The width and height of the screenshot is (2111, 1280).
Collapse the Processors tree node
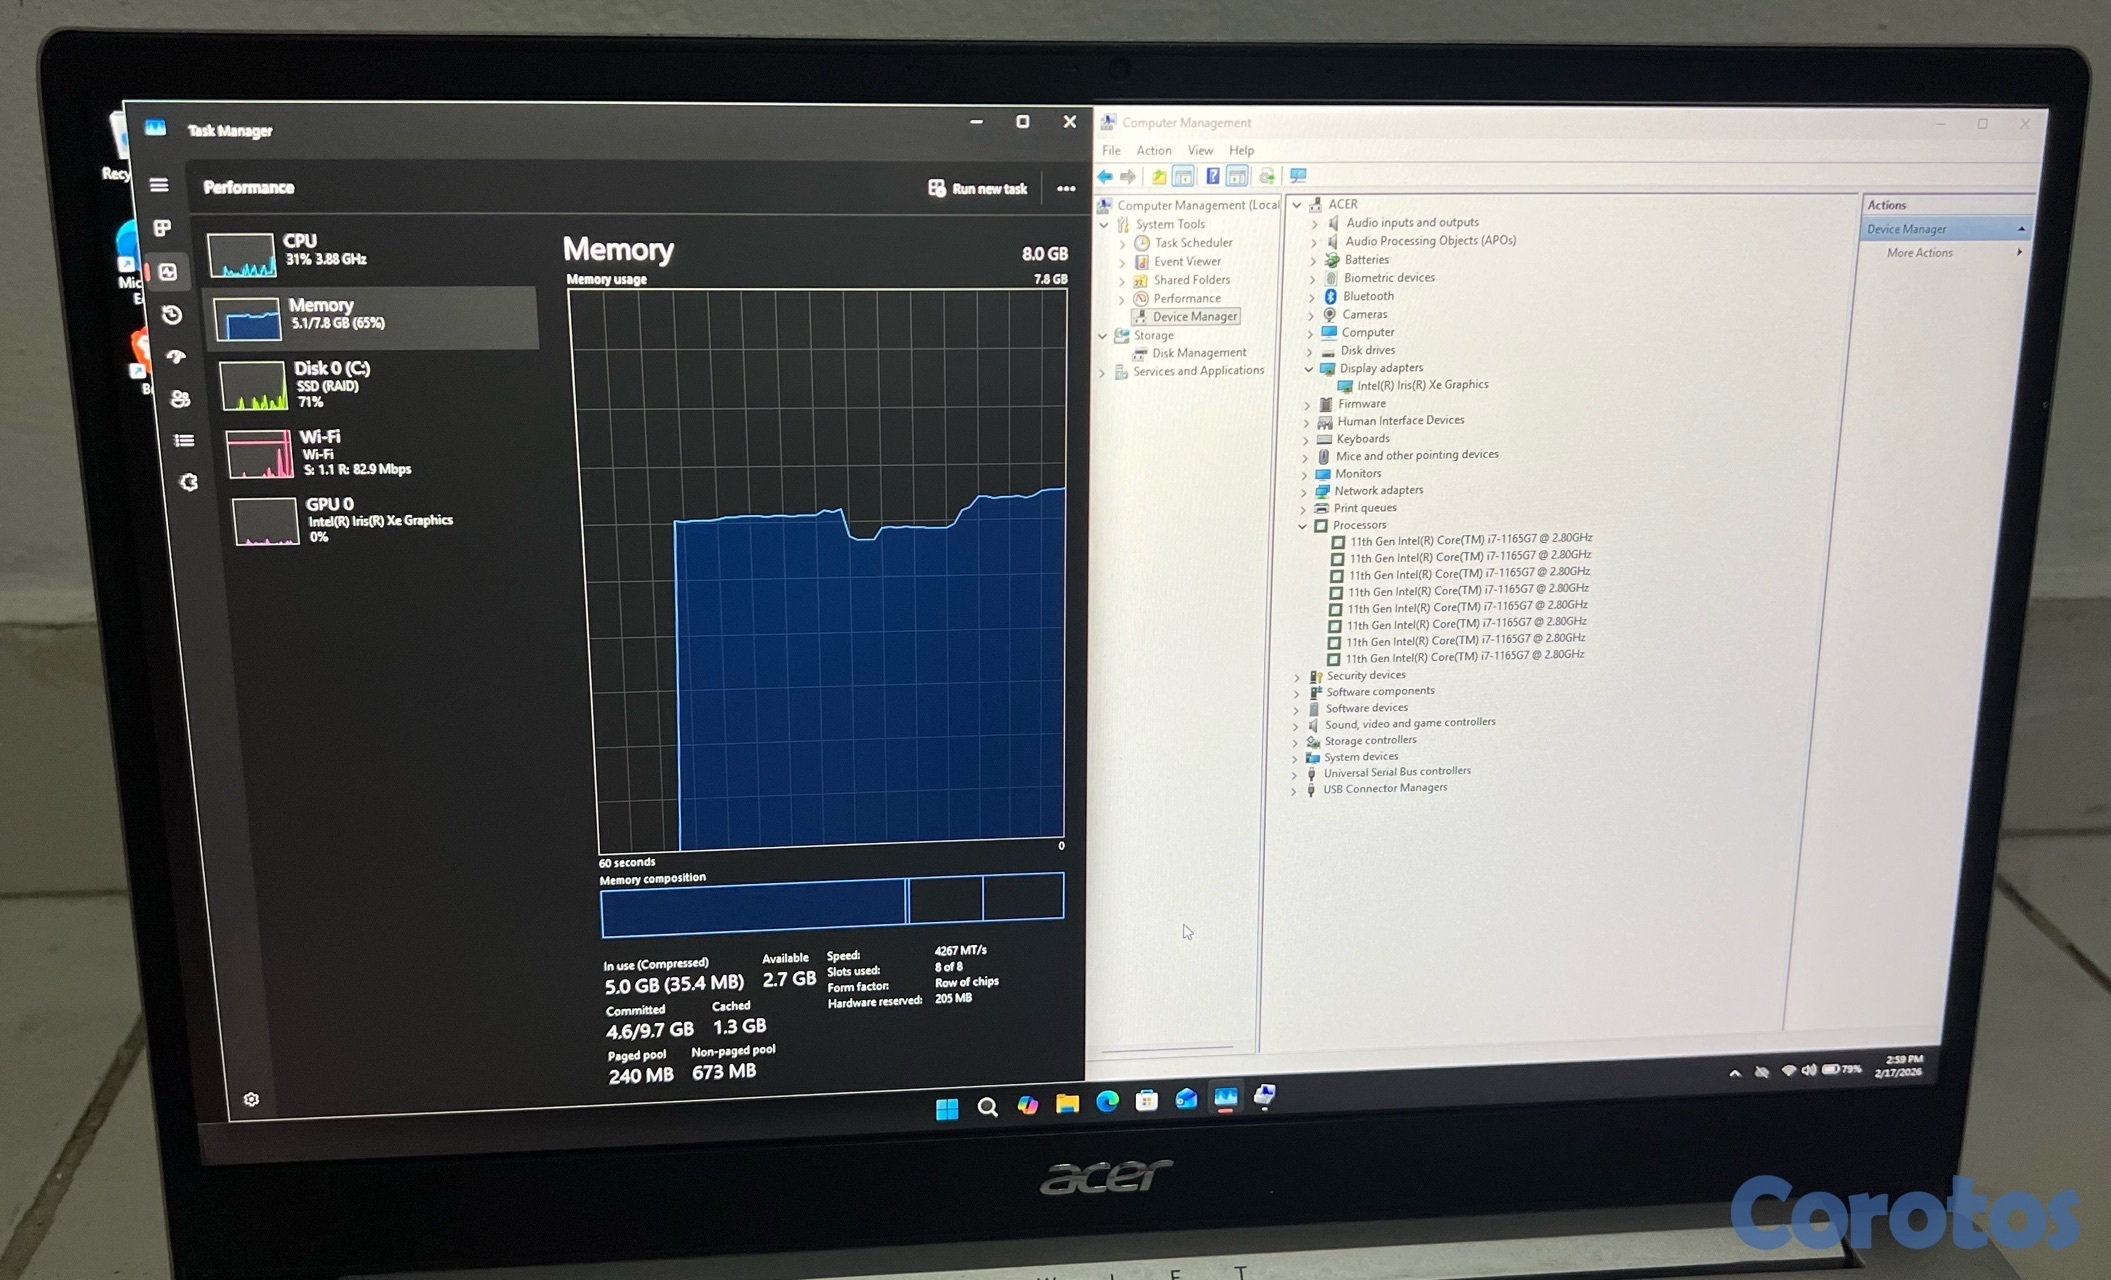pyautogui.click(x=1303, y=525)
